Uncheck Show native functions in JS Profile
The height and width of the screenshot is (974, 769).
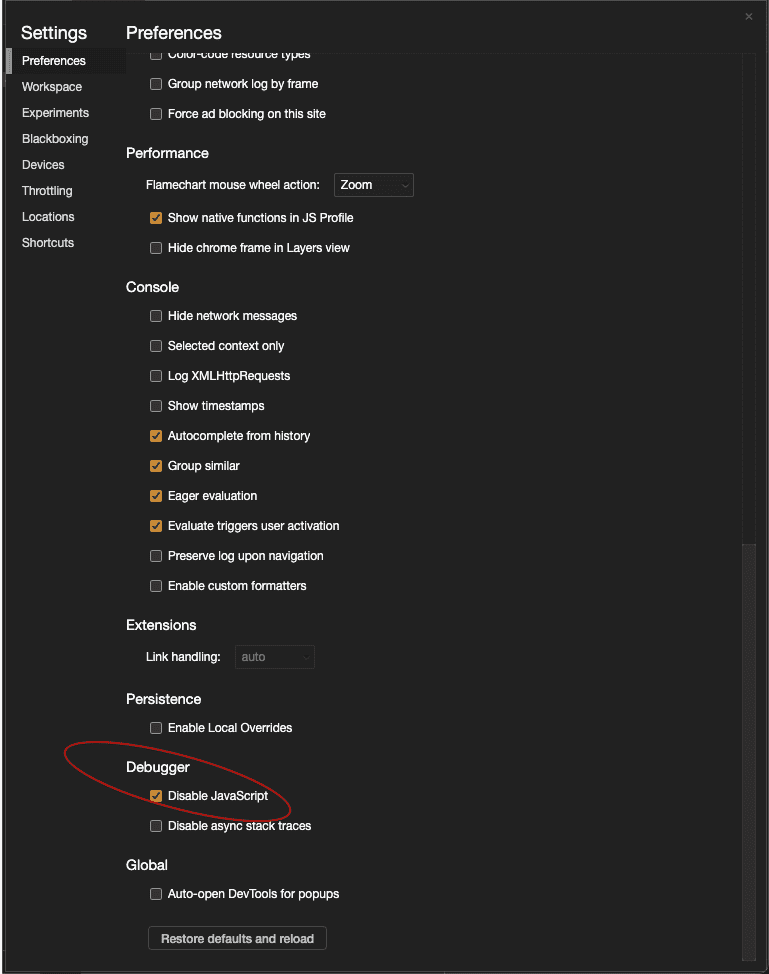point(156,218)
